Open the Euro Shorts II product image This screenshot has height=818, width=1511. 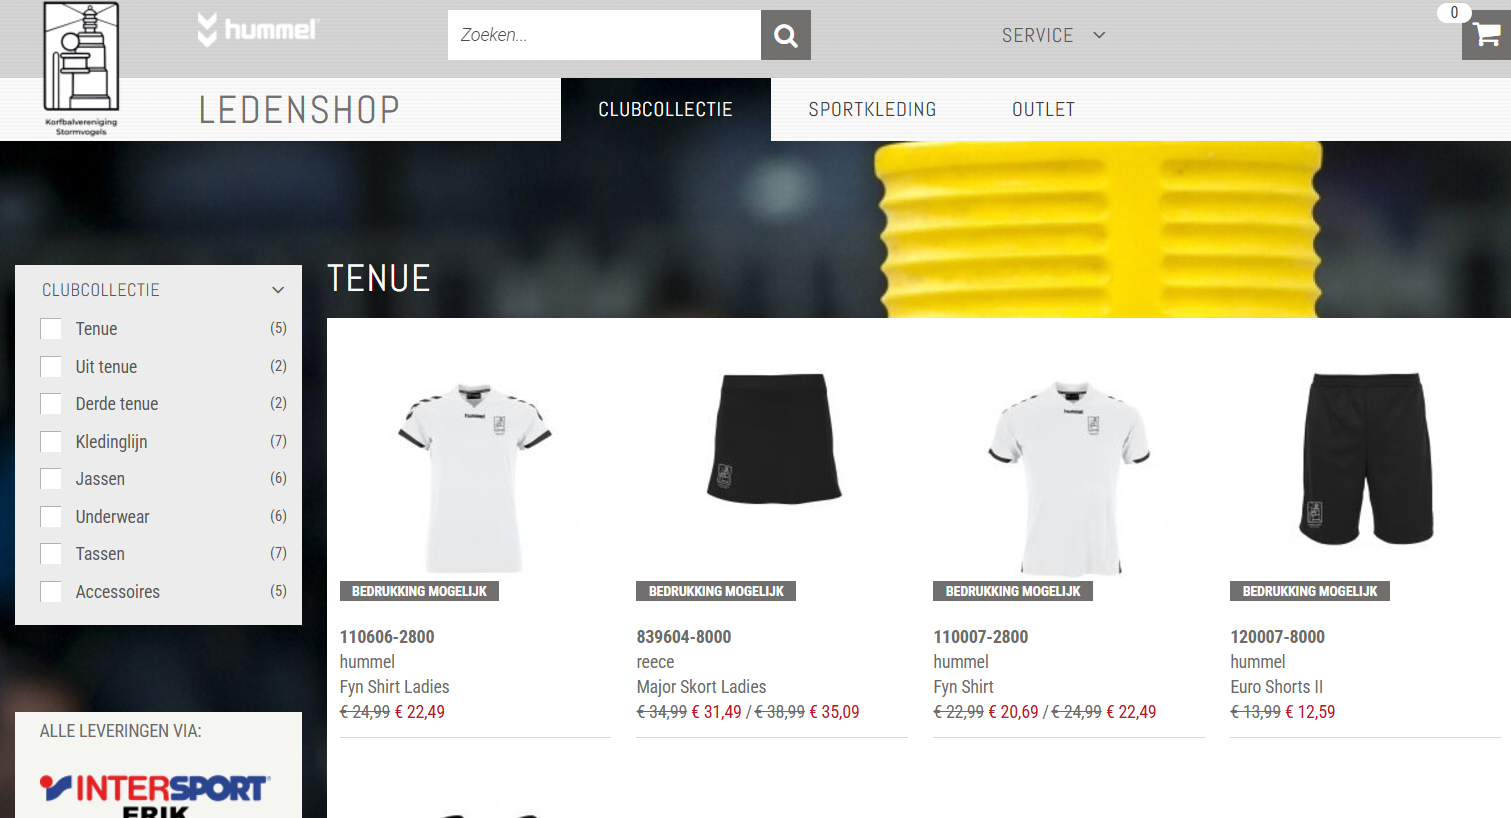1366,458
